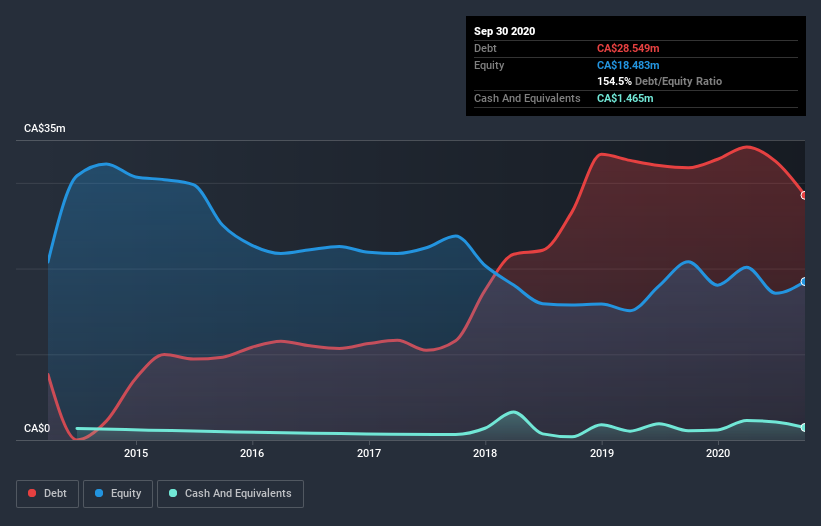Toggle the Debt legend button
This screenshot has width=821, height=526.
point(48,494)
